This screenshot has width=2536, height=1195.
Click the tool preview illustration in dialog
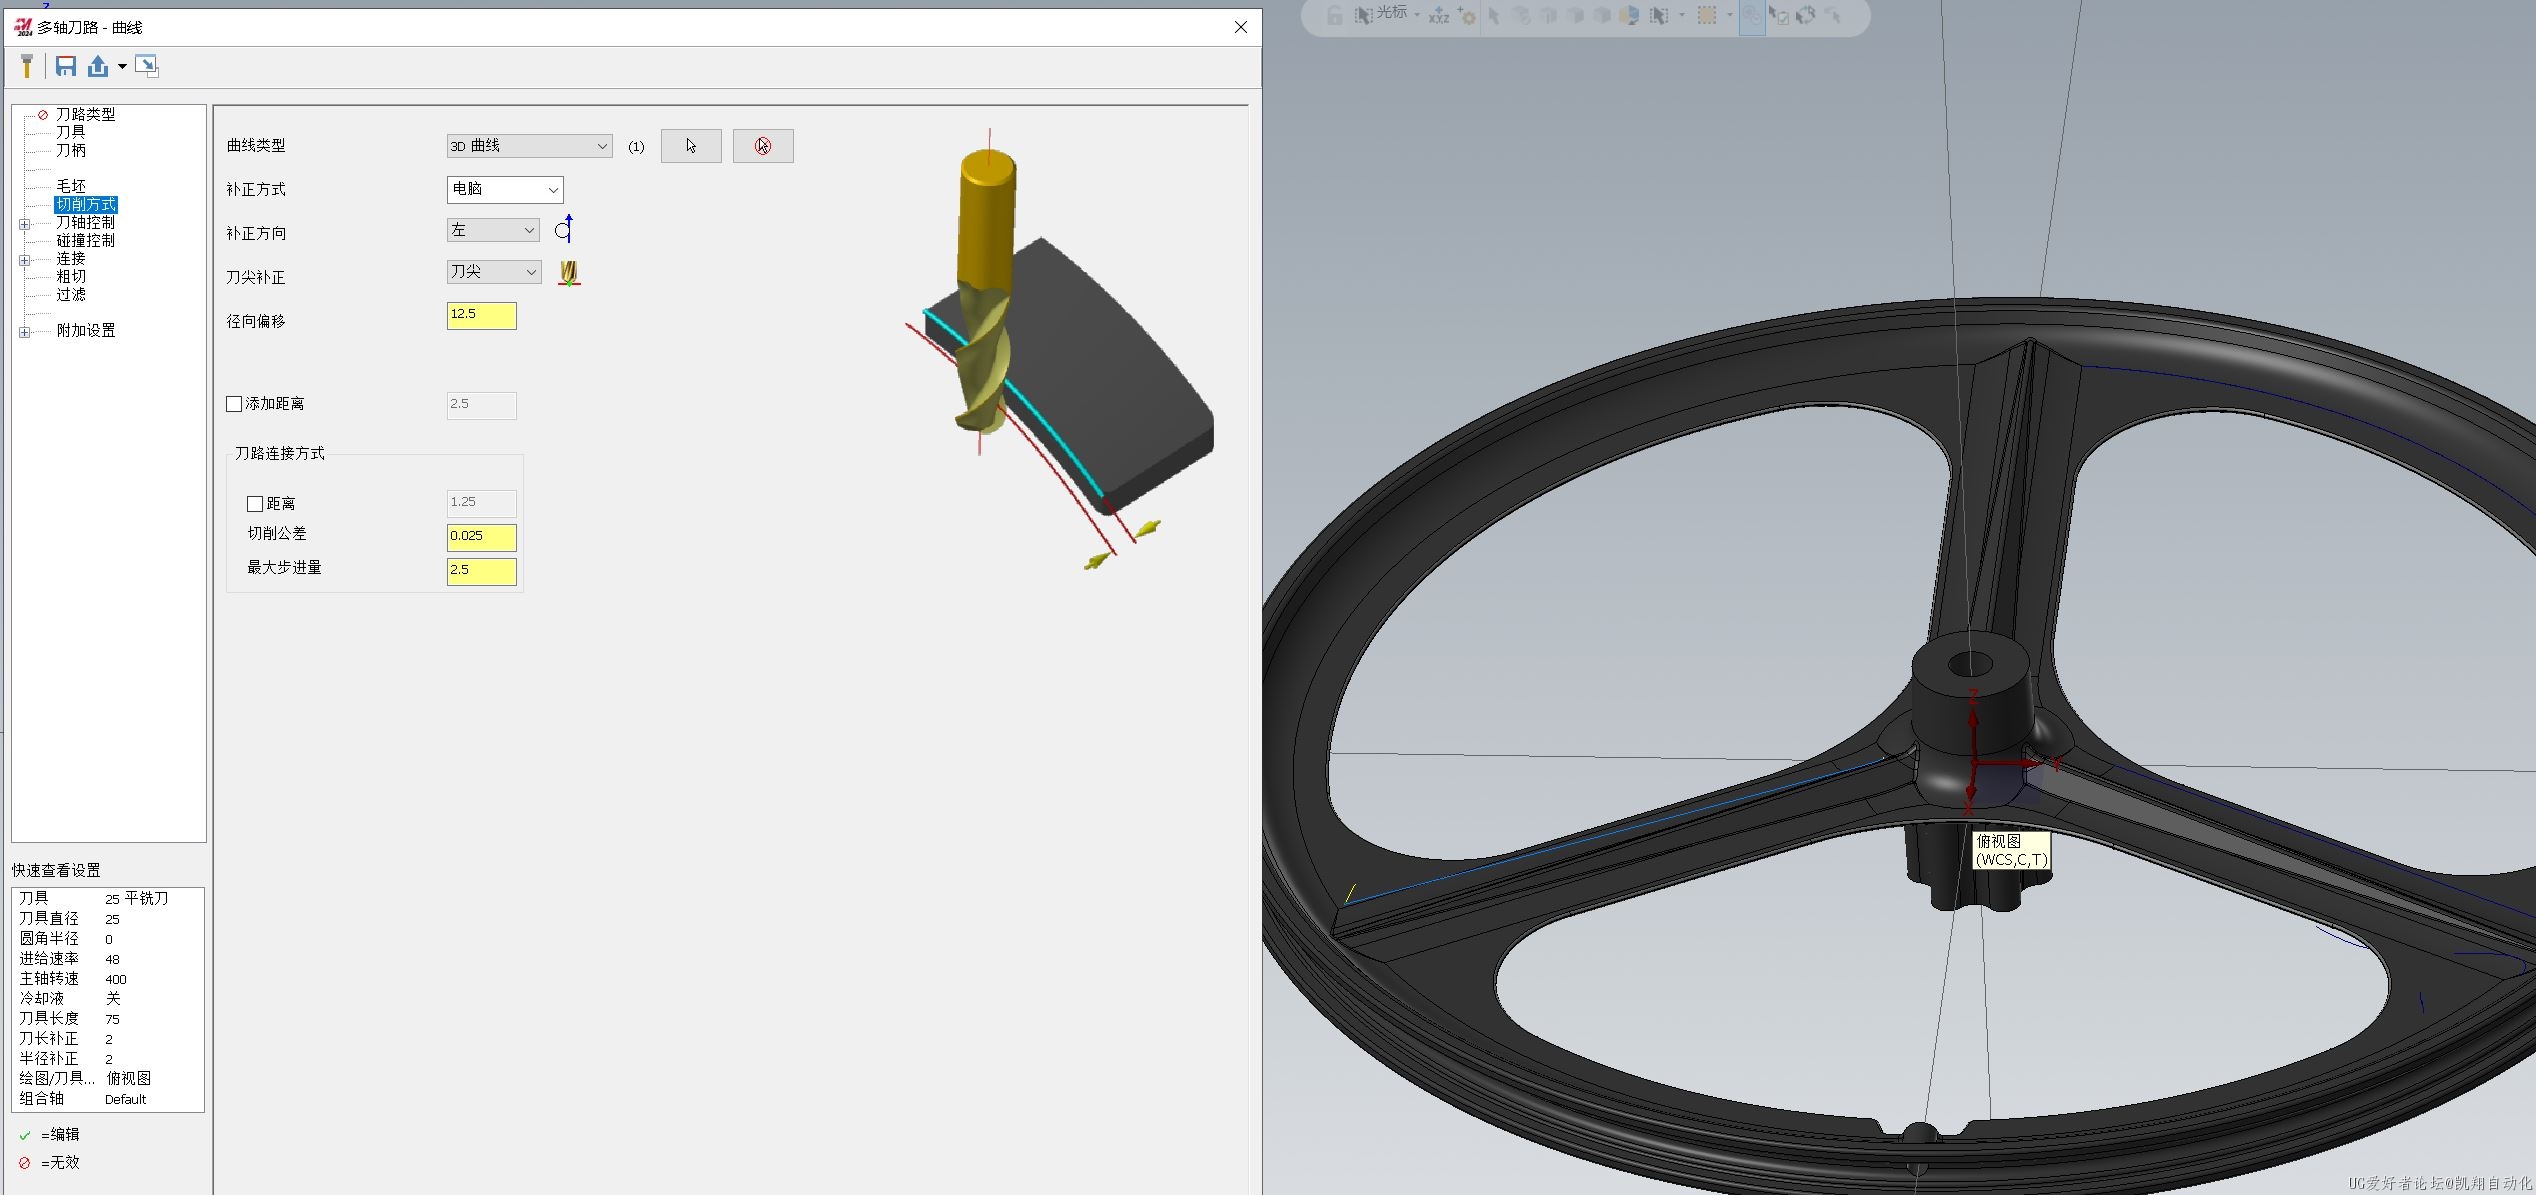(1059, 350)
